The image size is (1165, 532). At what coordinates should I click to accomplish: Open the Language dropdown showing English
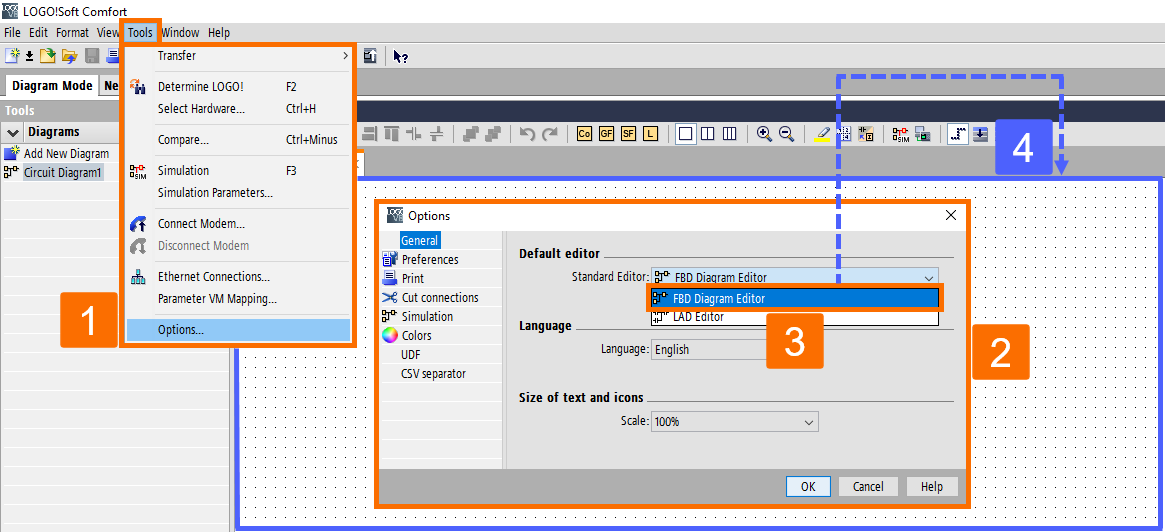click(x=710, y=349)
